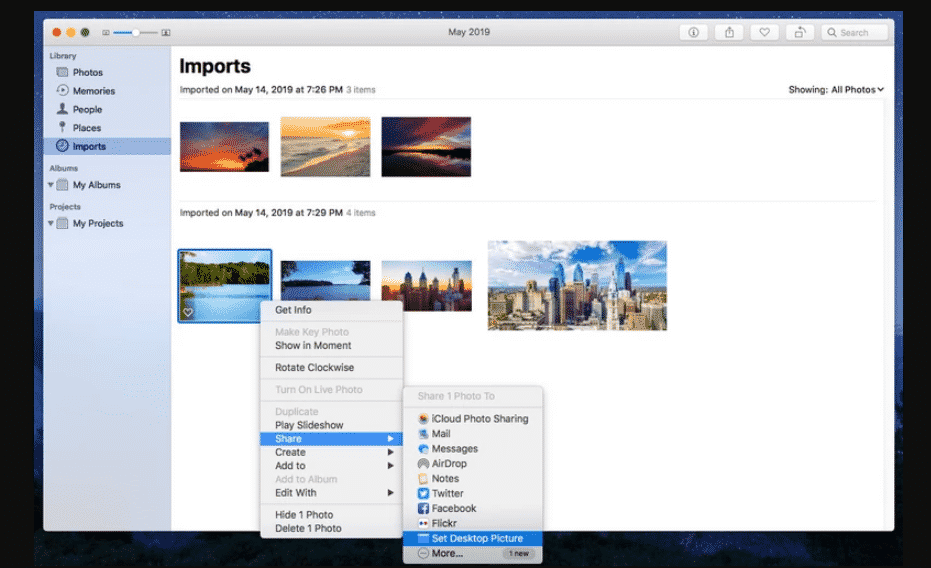Click the Favorite heart toolbar icon
The image size is (931, 568).
click(764, 33)
